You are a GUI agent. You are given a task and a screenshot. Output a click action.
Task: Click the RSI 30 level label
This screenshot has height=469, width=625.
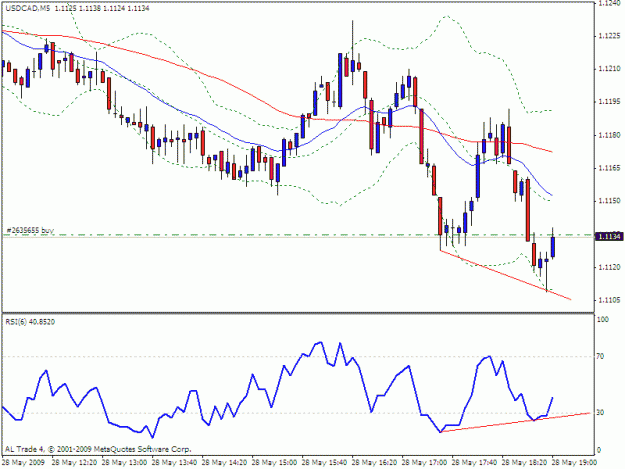(600, 412)
